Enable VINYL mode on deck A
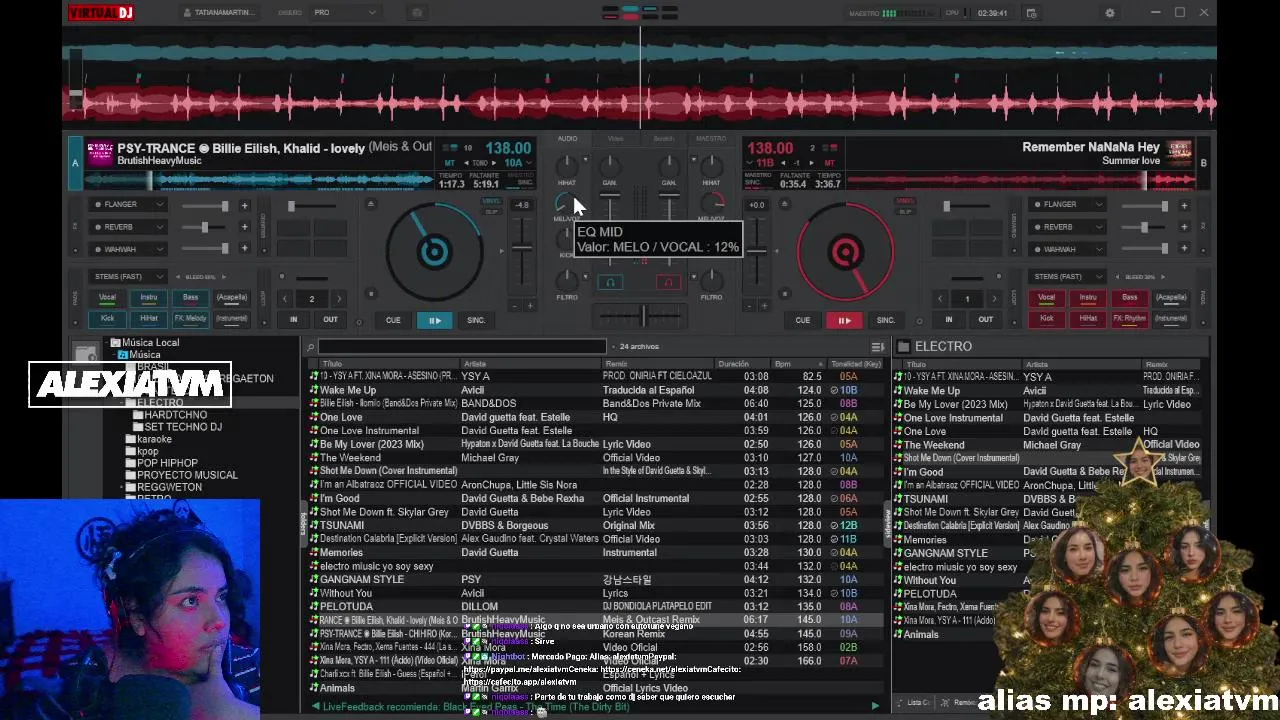1280x720 pixels. pyautogui.click(x=492, y=201)
